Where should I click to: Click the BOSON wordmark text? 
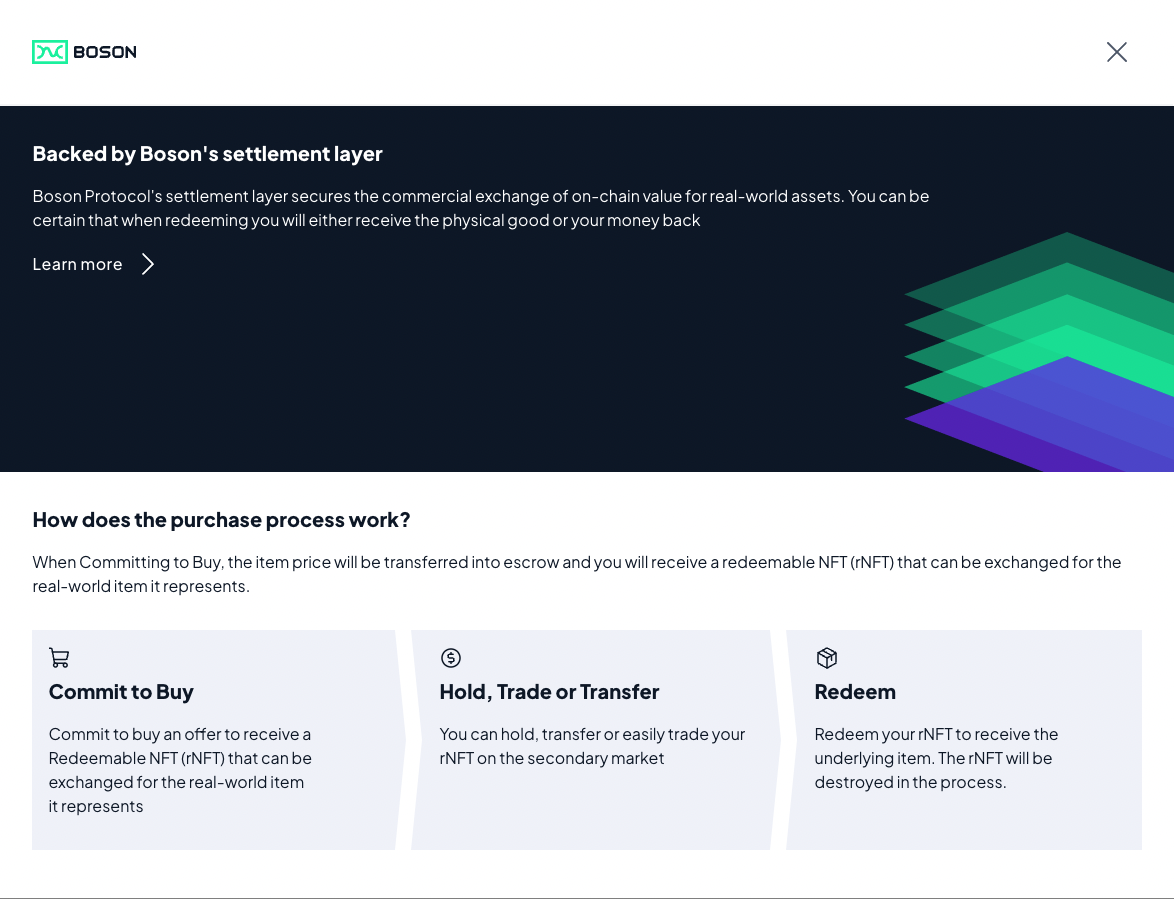[x=105, y=52]
